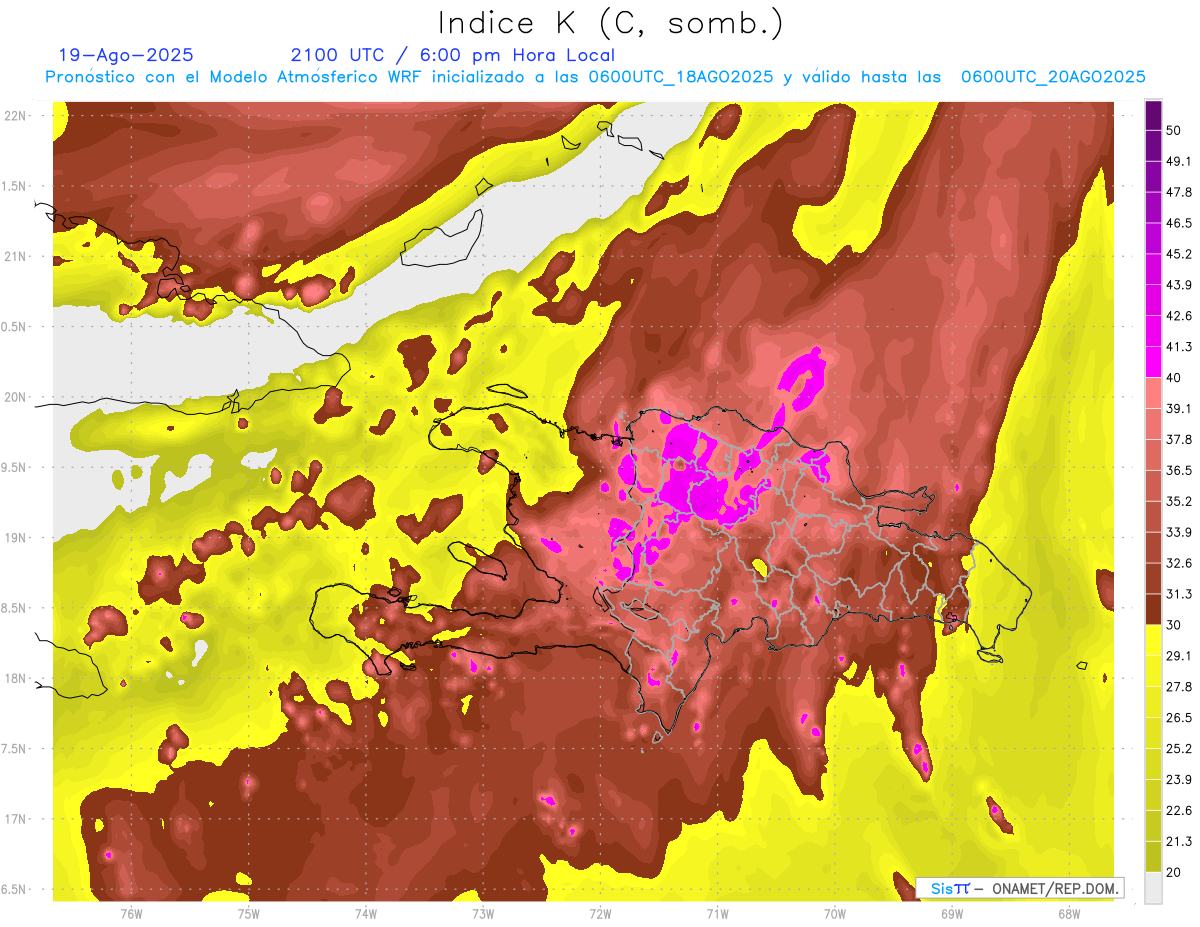Click the '42.6' colorbar label
The height and width of the screenshot is (927, 1200).
[1178, 316]
